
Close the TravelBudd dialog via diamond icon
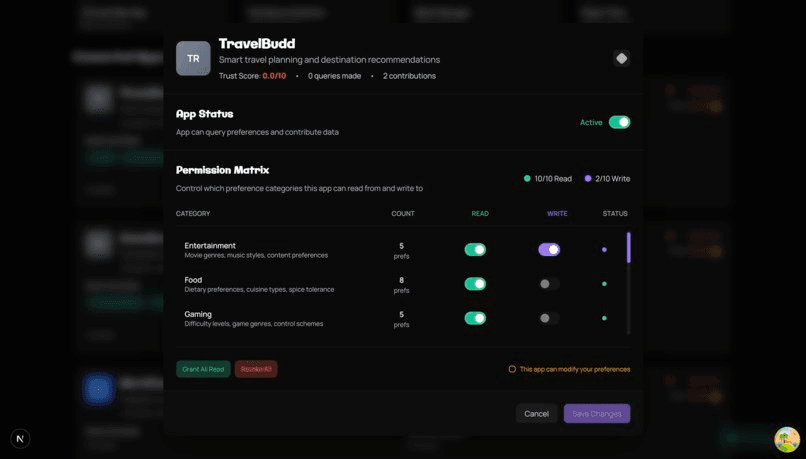click(621, 59)
